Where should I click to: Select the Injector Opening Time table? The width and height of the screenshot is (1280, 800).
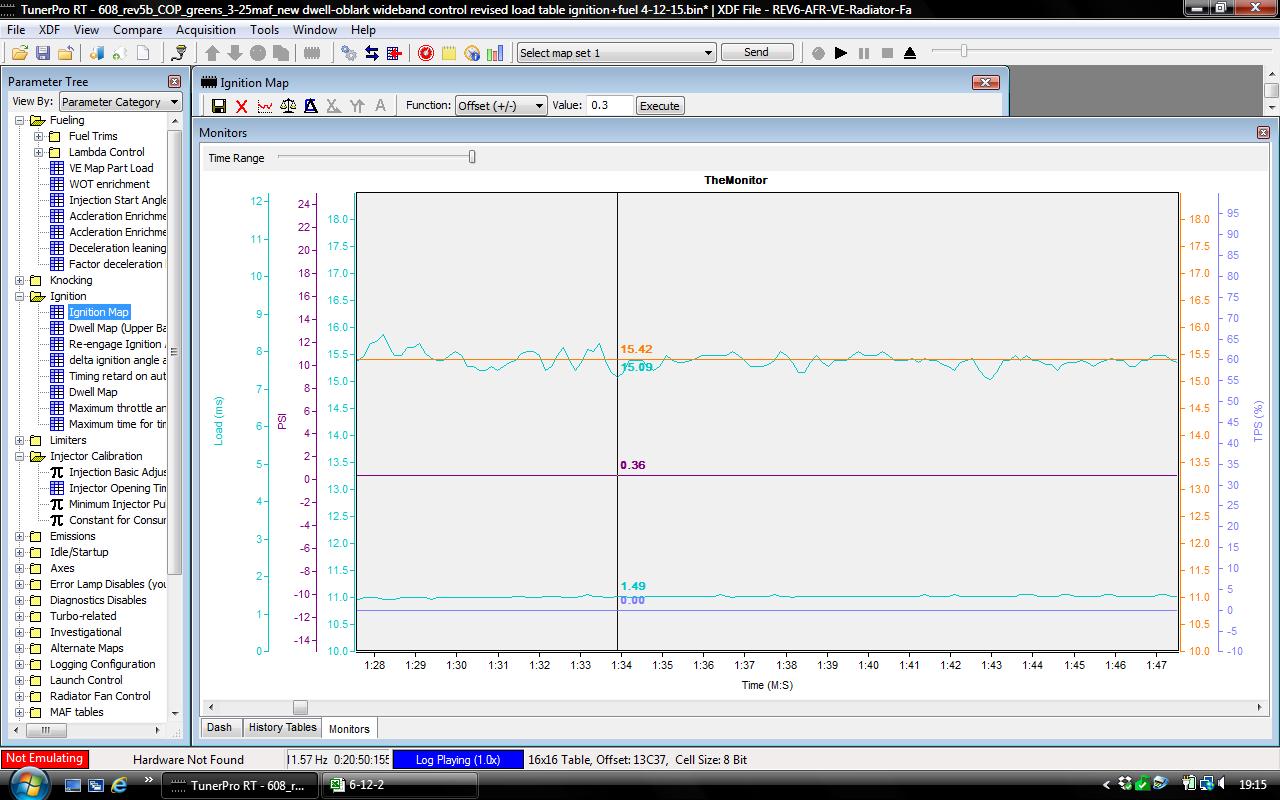pos(117,488)
